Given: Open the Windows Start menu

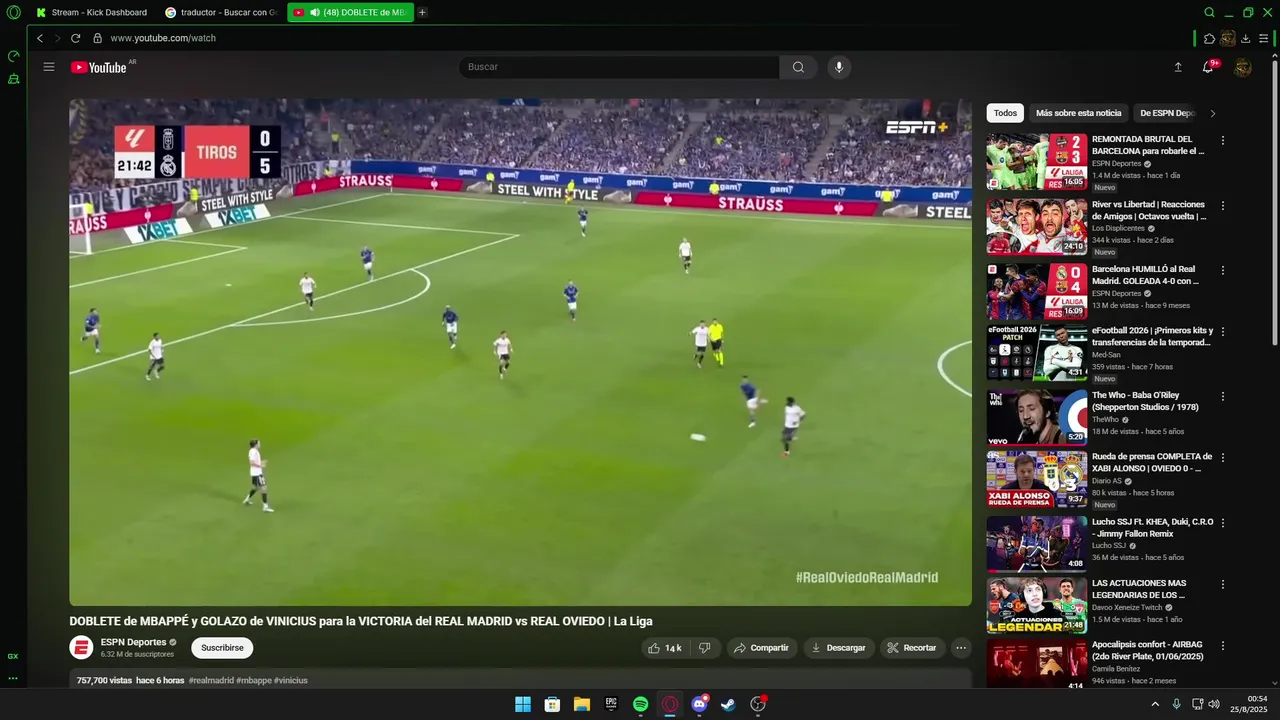Looking at the screenshot, I should [523, 704].
